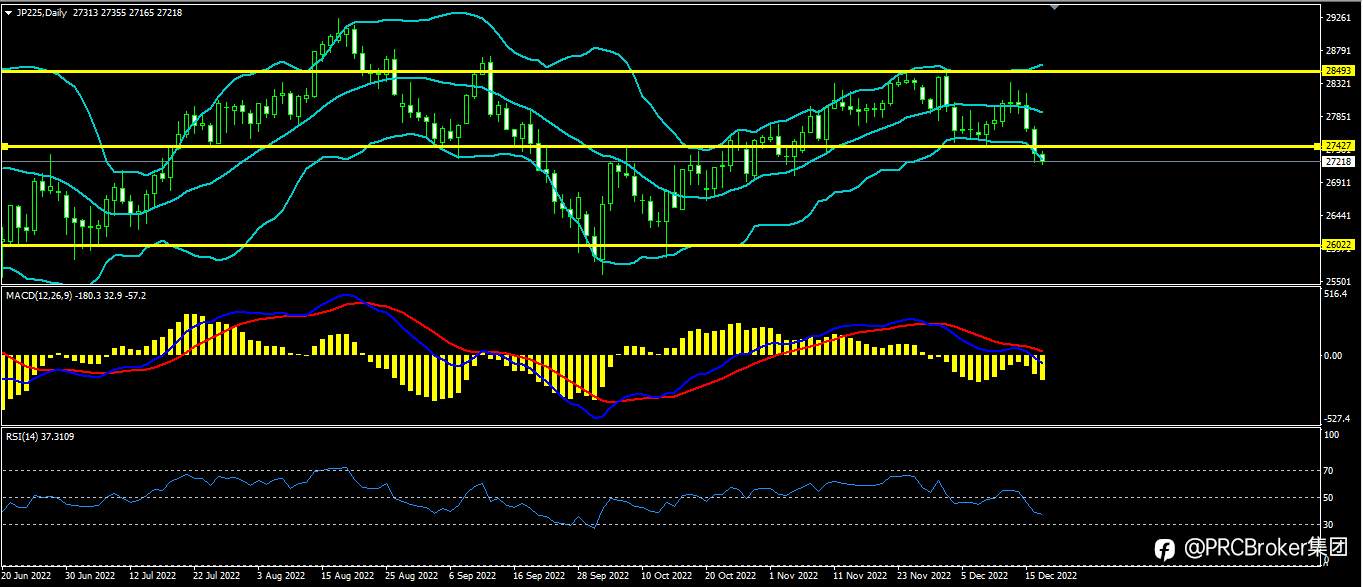Click the RSI 30 level label
This screenshot has height=587, width=1363.
1330,524
